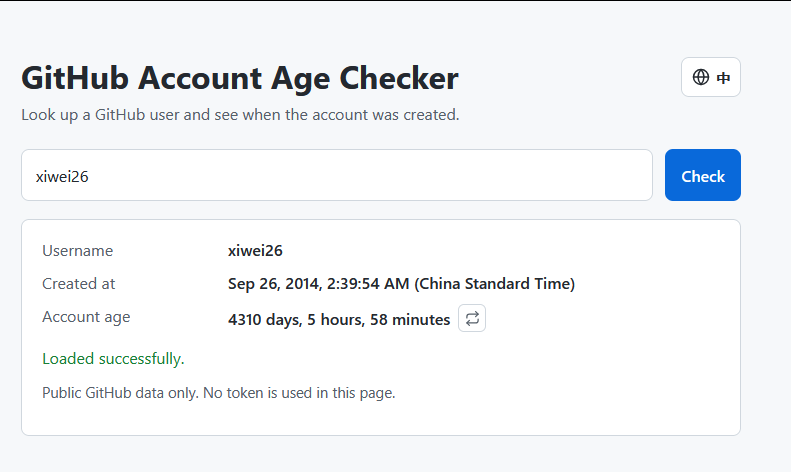791x472 pixels.
Task: Click the Username label
Action: 78,251
